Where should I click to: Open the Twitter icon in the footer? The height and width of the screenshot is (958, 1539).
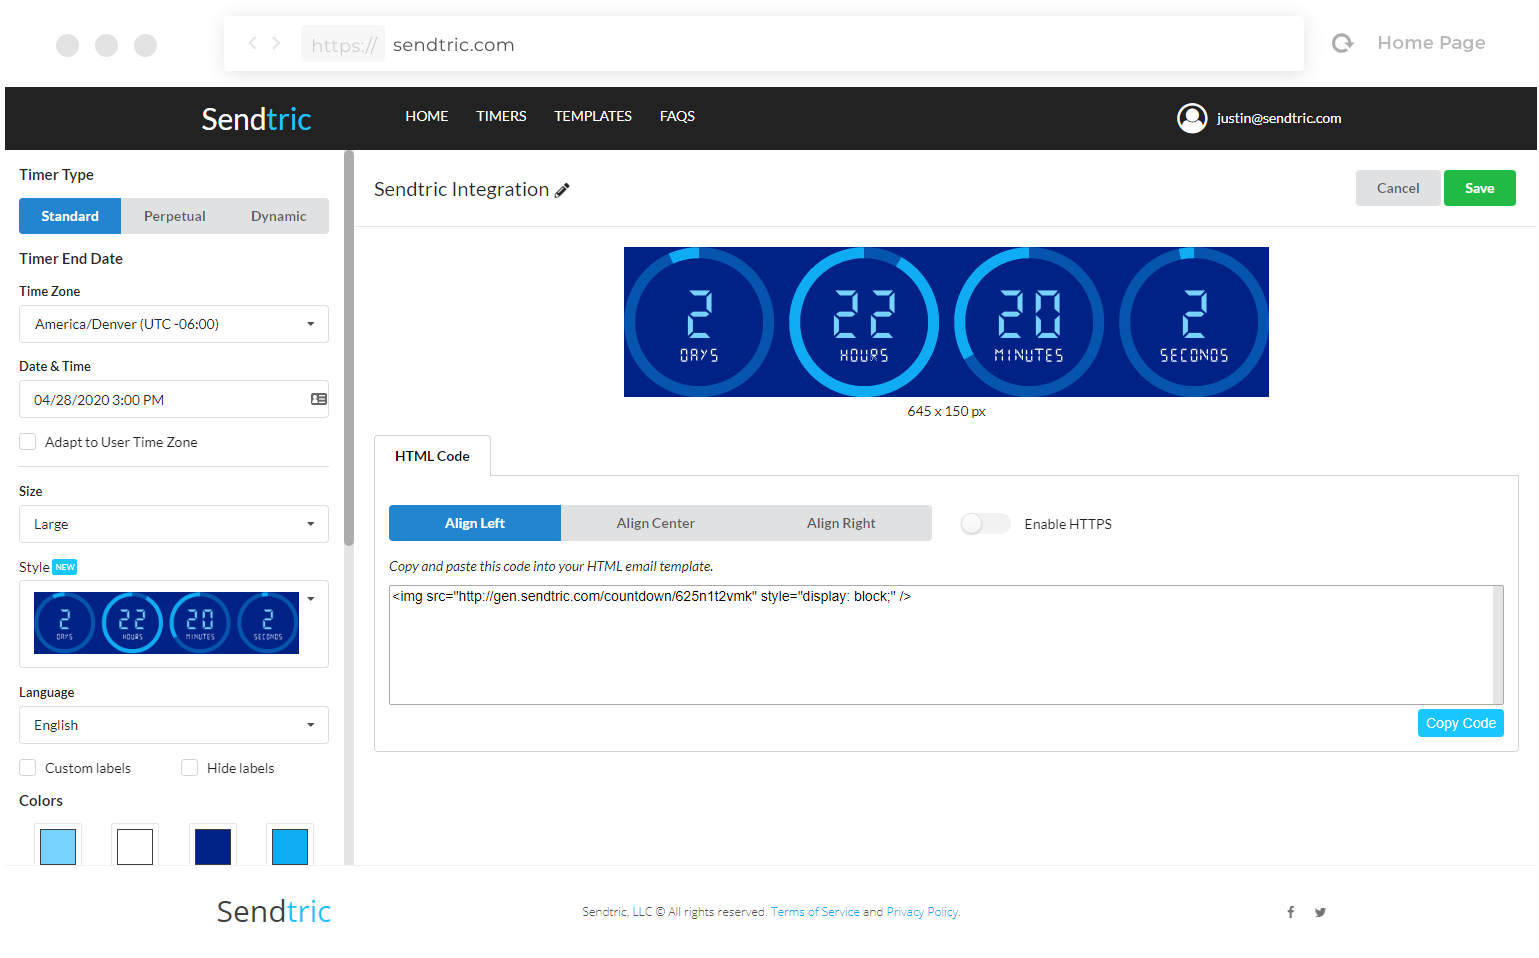tap(1320, 912)
